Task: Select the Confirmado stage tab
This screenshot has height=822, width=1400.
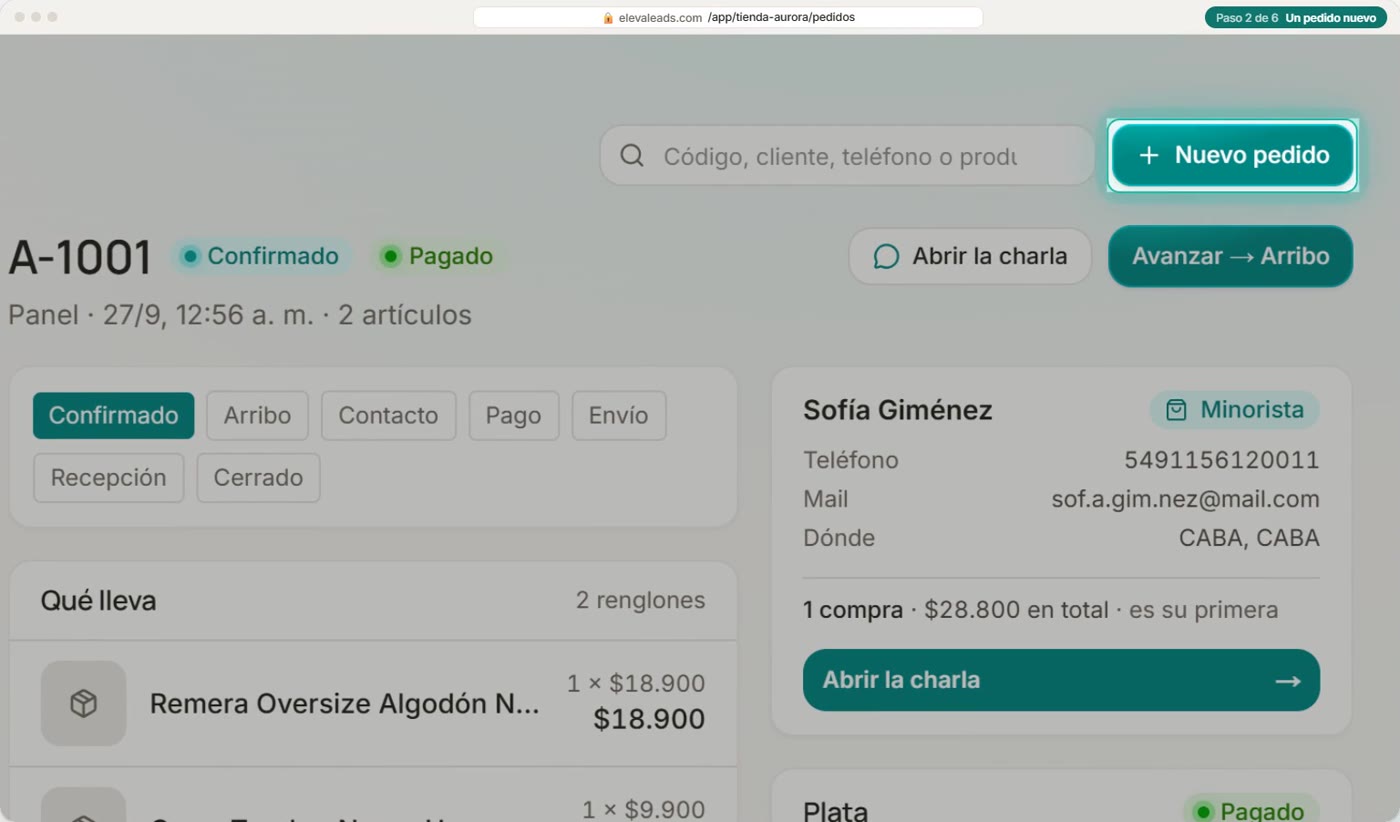Action: coord(113,415)
